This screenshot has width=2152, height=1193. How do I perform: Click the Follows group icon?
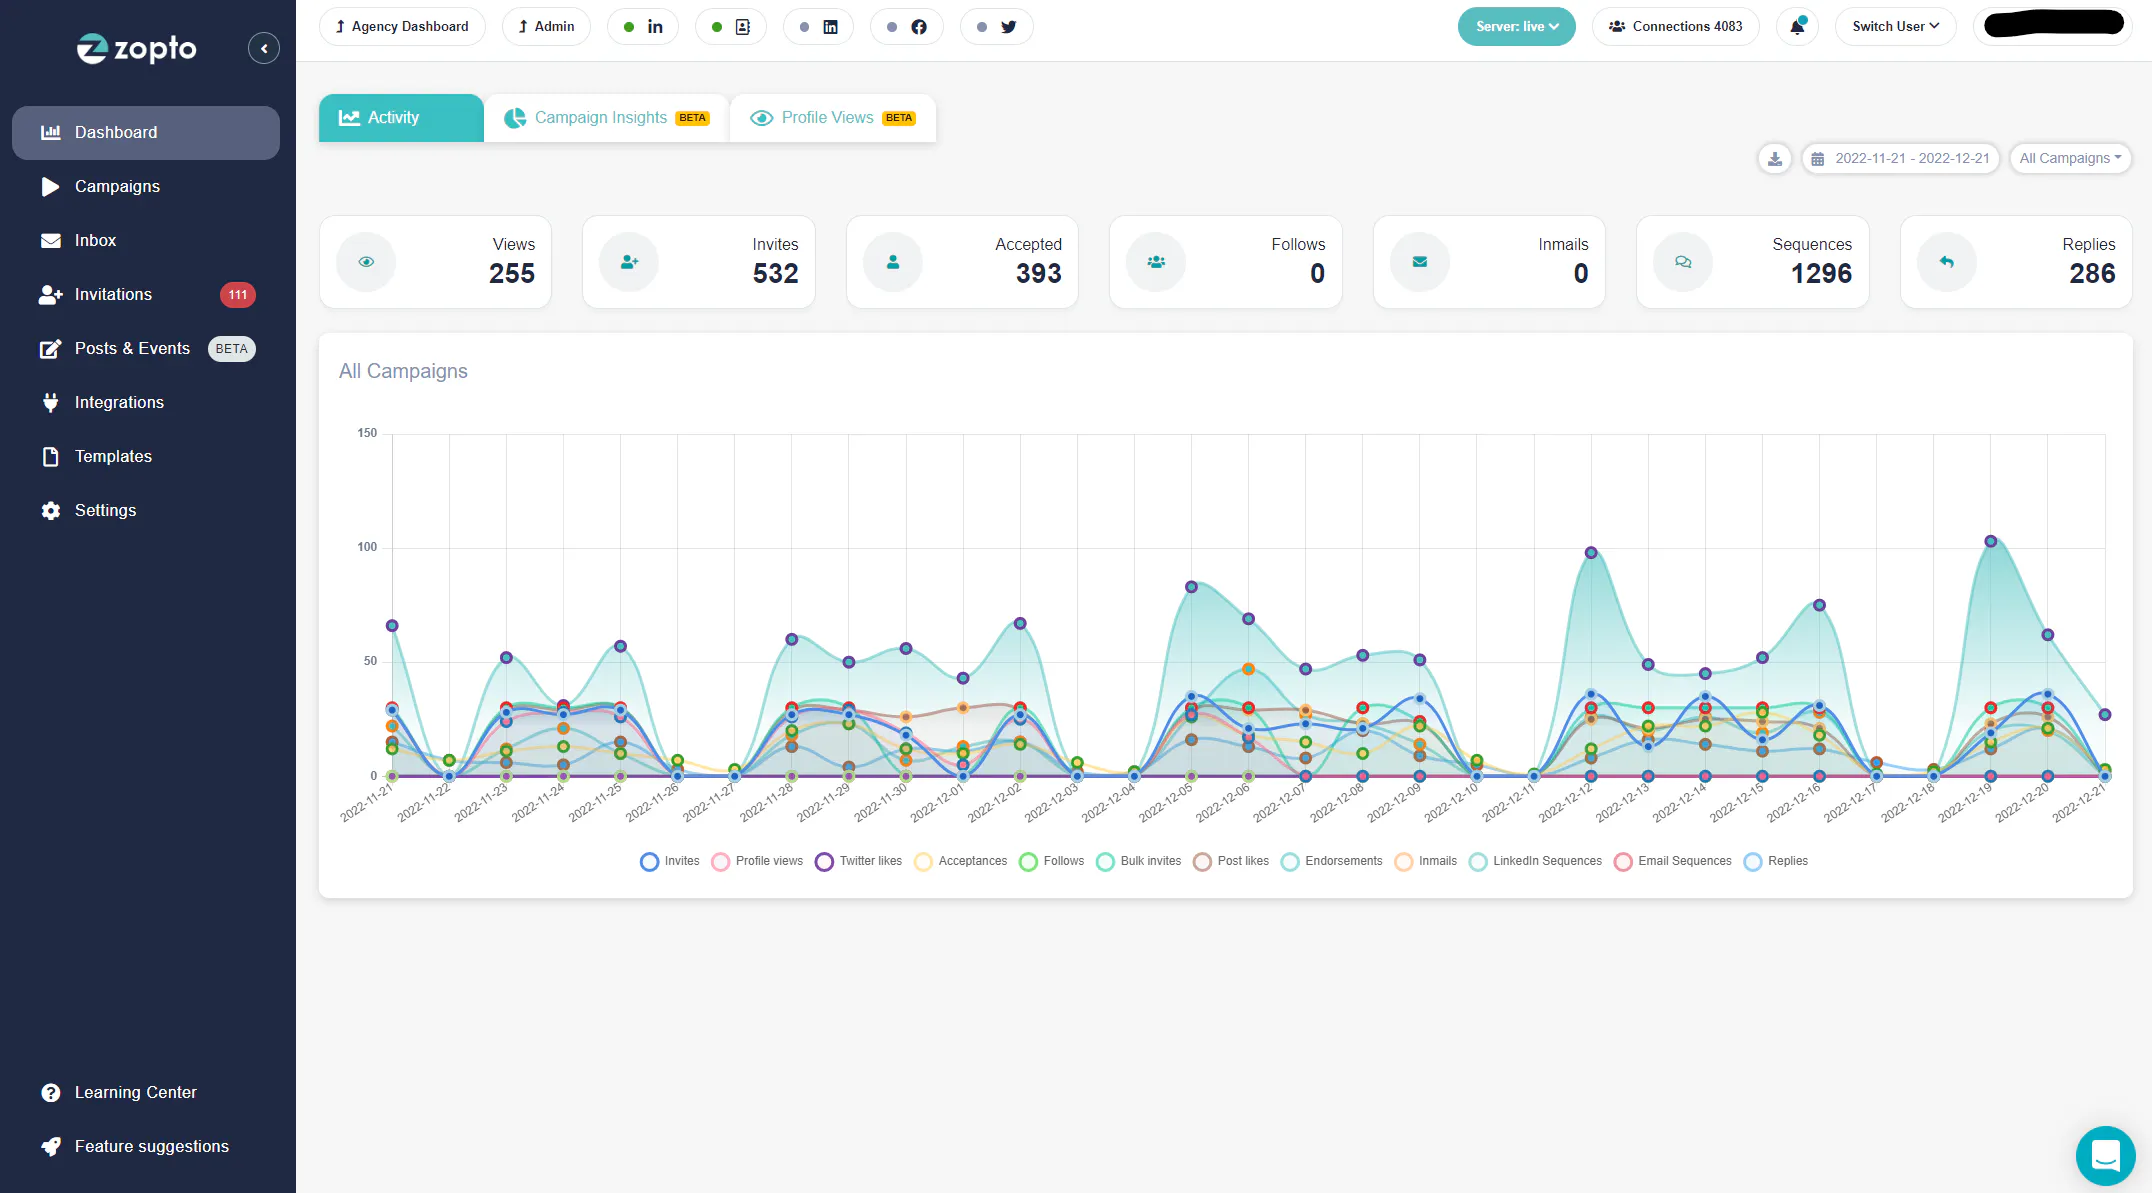1156,262
